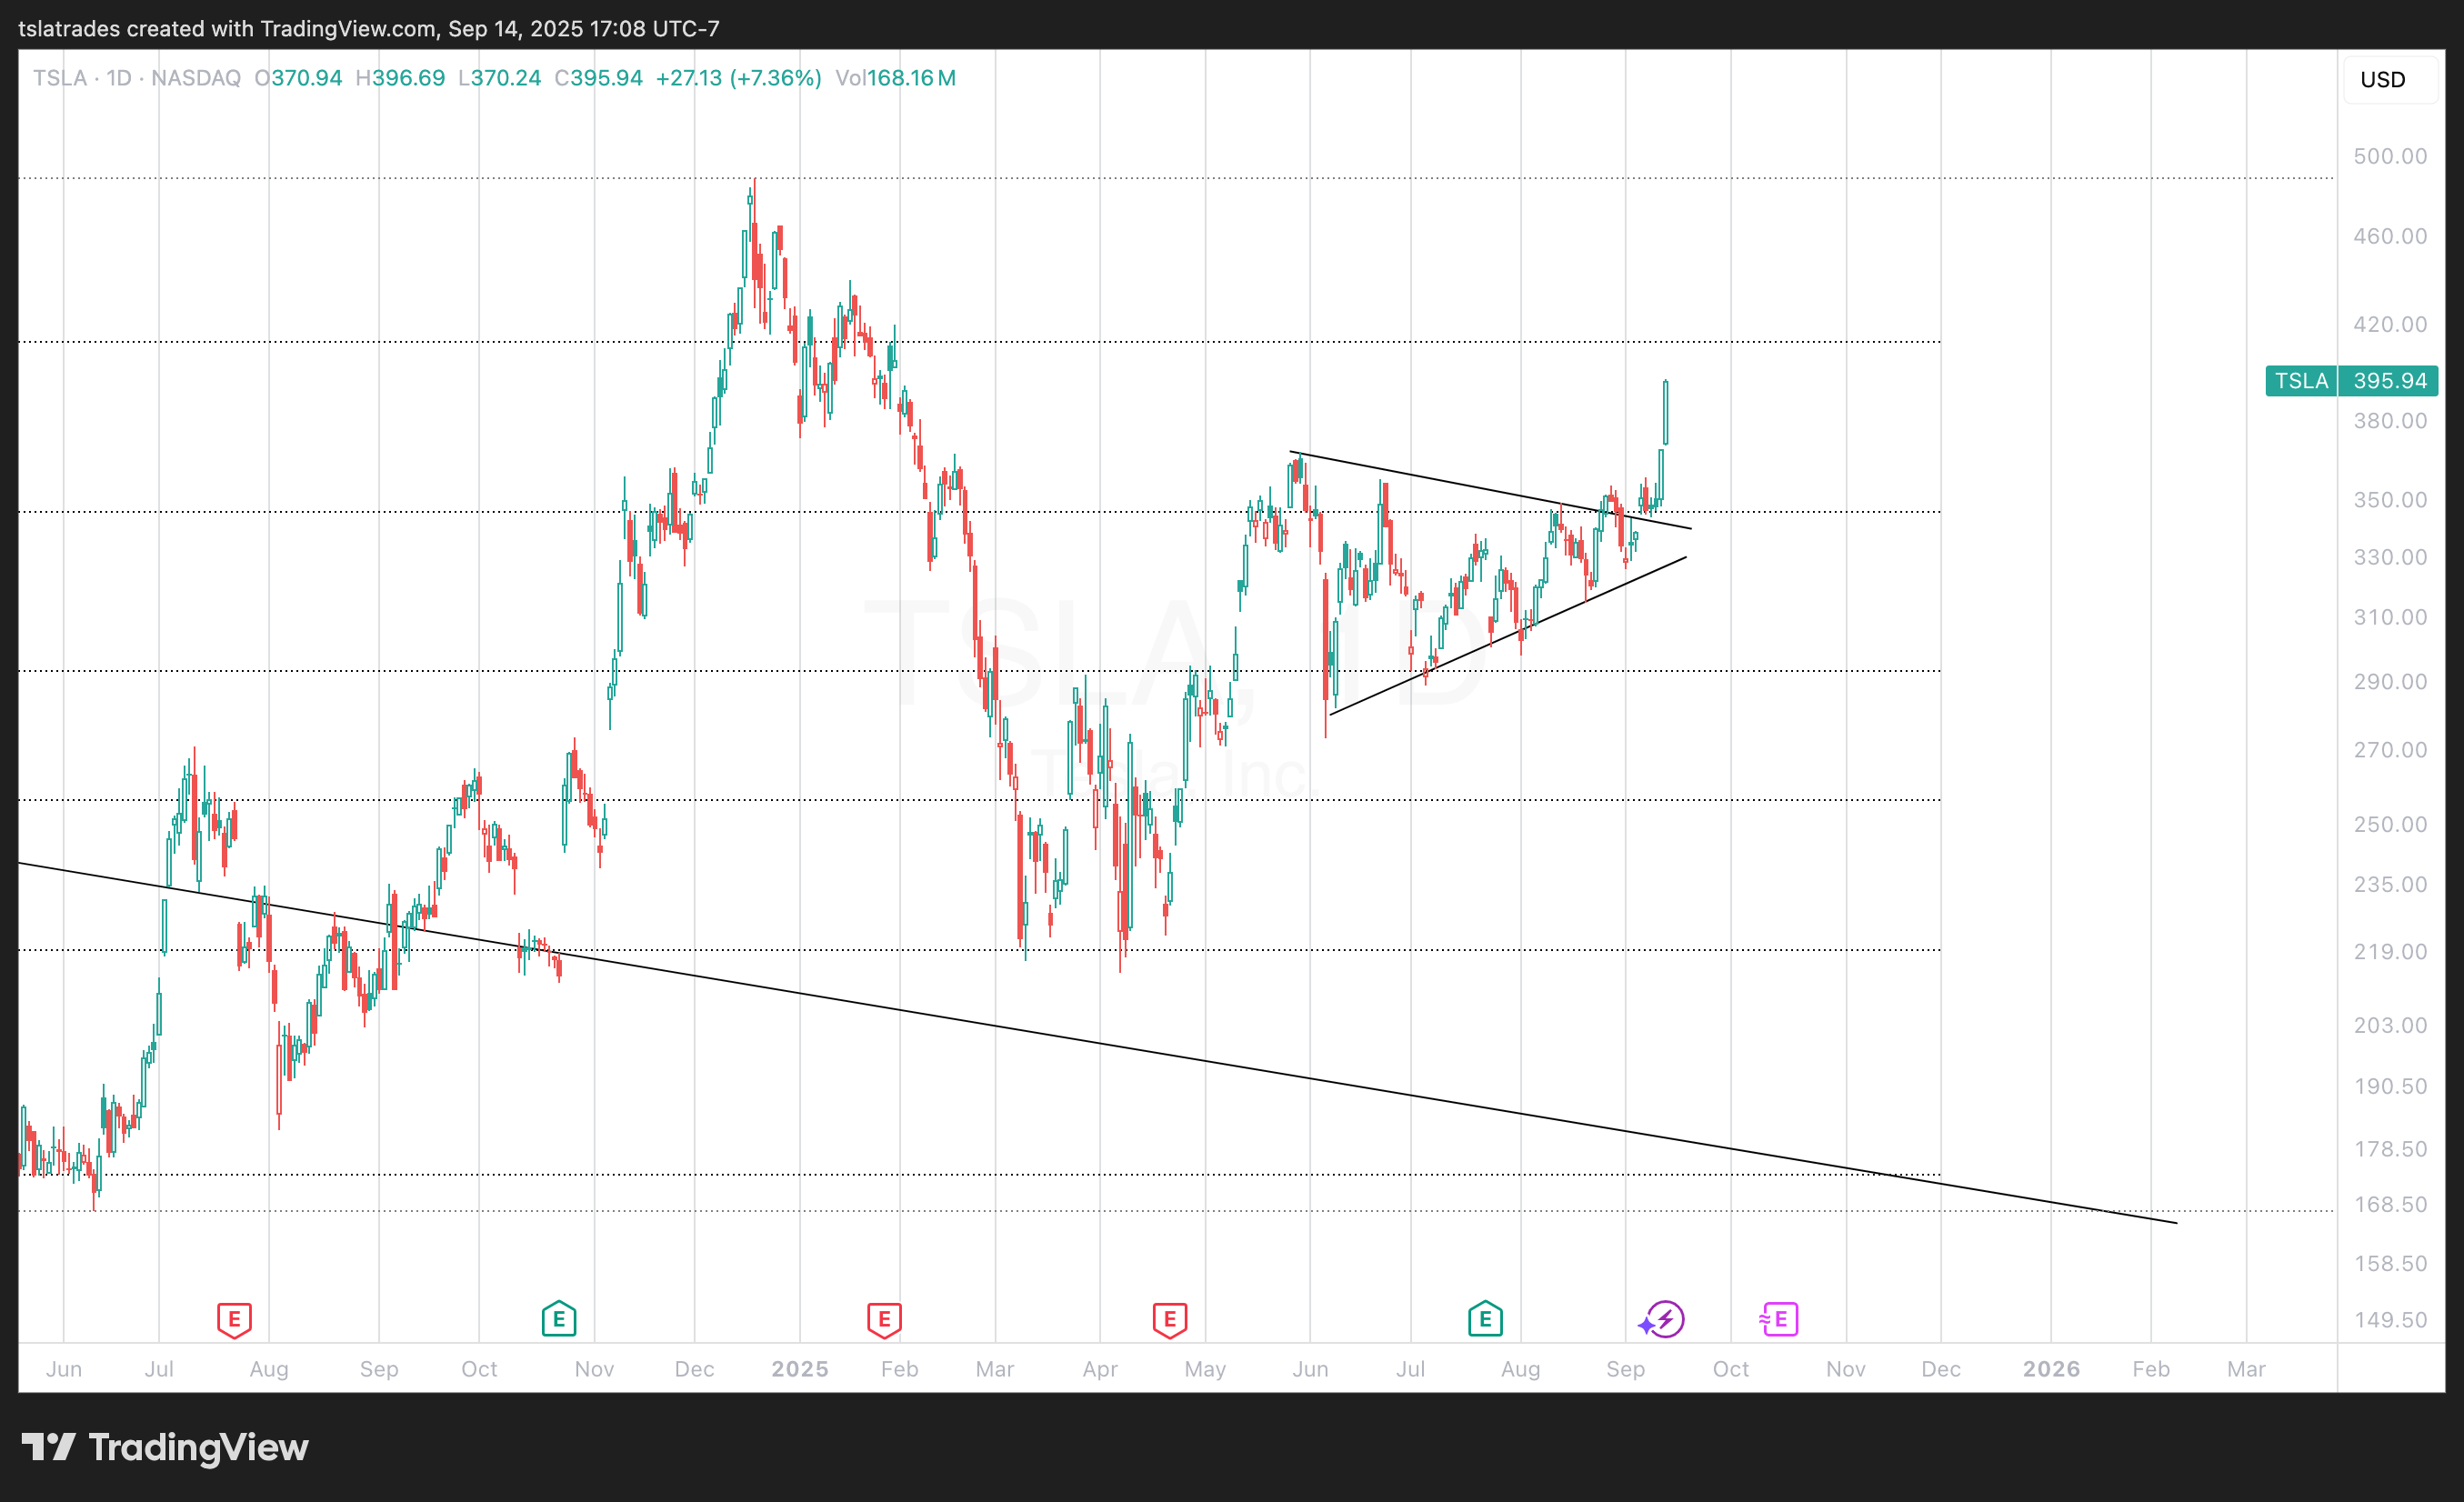Click the 1D interval in legend
Viewport: 2464px width, 1502px height.
(119, 78)
